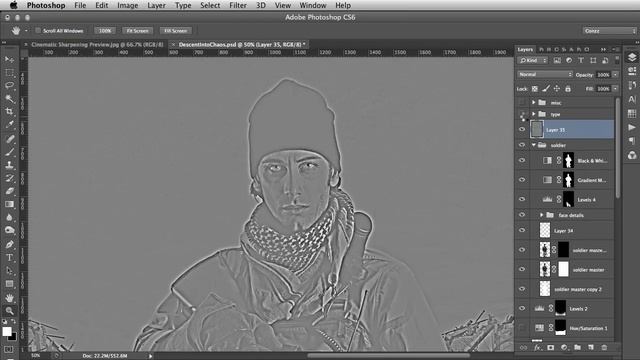
Task: Select the Dodge tool
Action: [9, 230]
